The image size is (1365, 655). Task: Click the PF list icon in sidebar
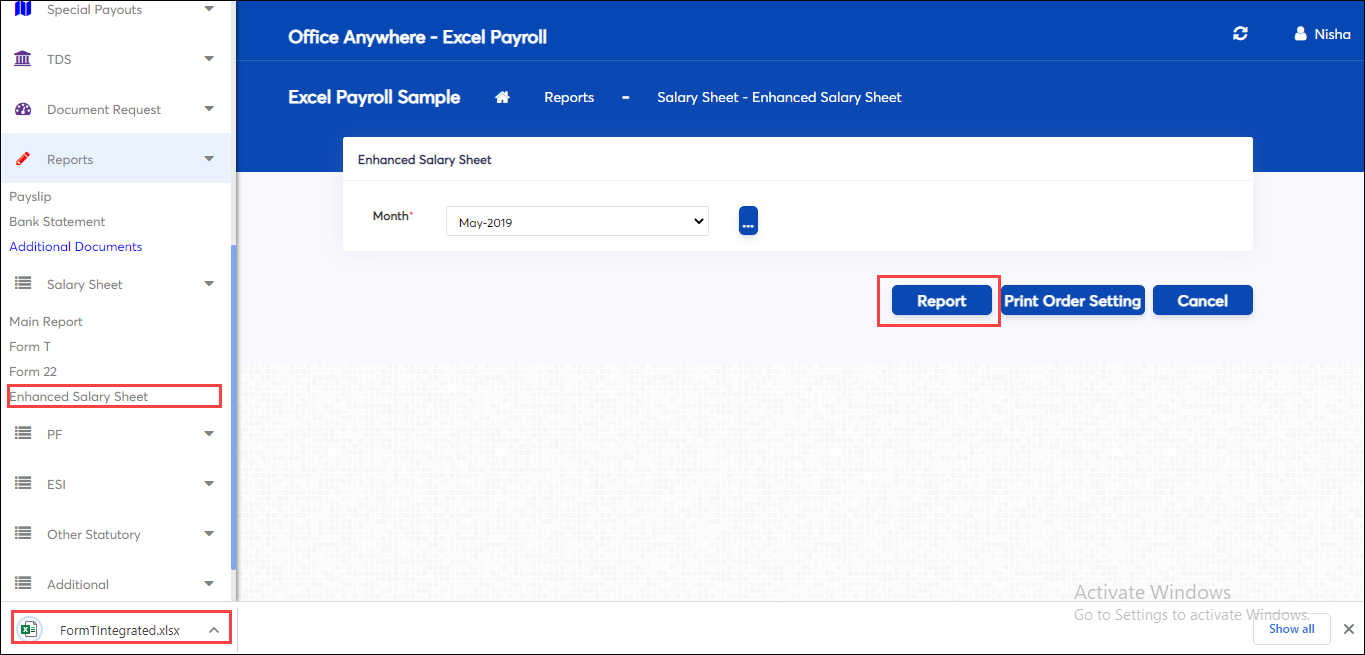click(24, 434)
